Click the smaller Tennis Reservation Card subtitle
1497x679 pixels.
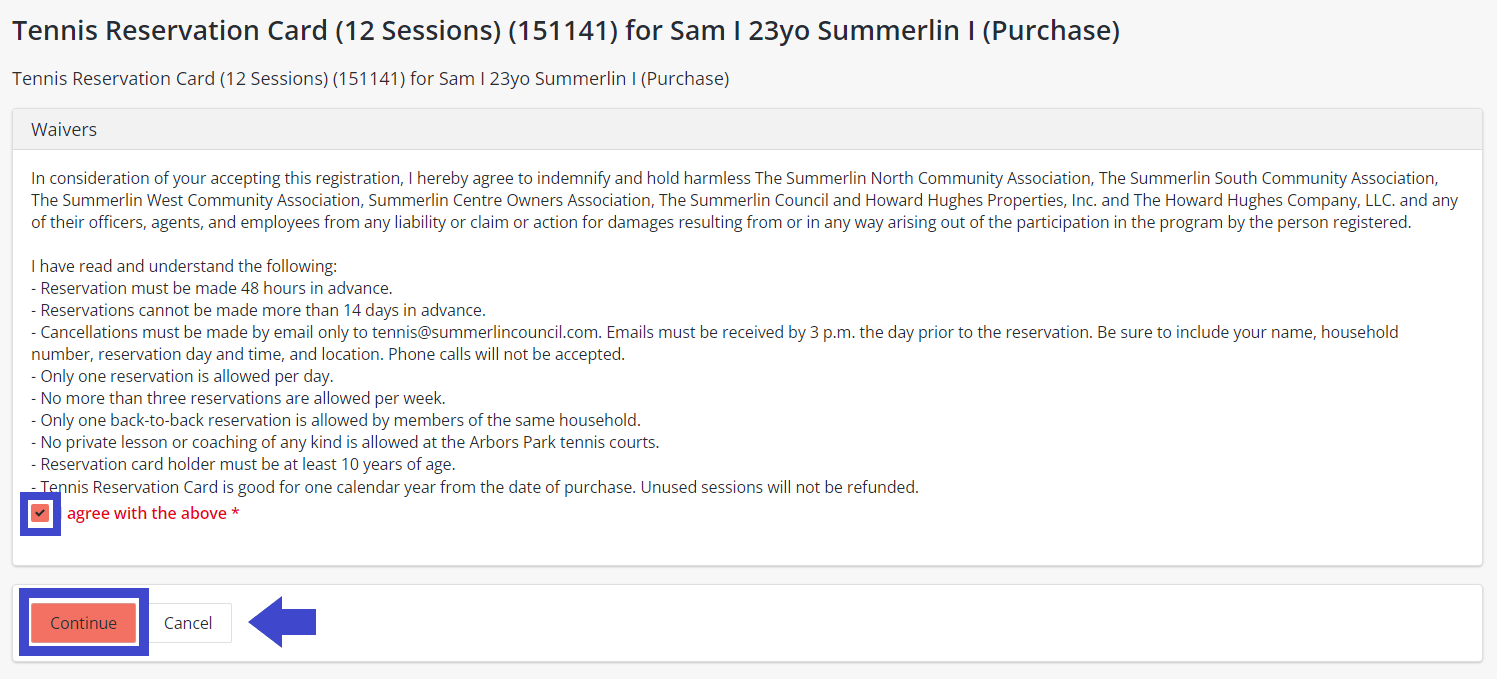pyautogui.click(x=370, y=78)
